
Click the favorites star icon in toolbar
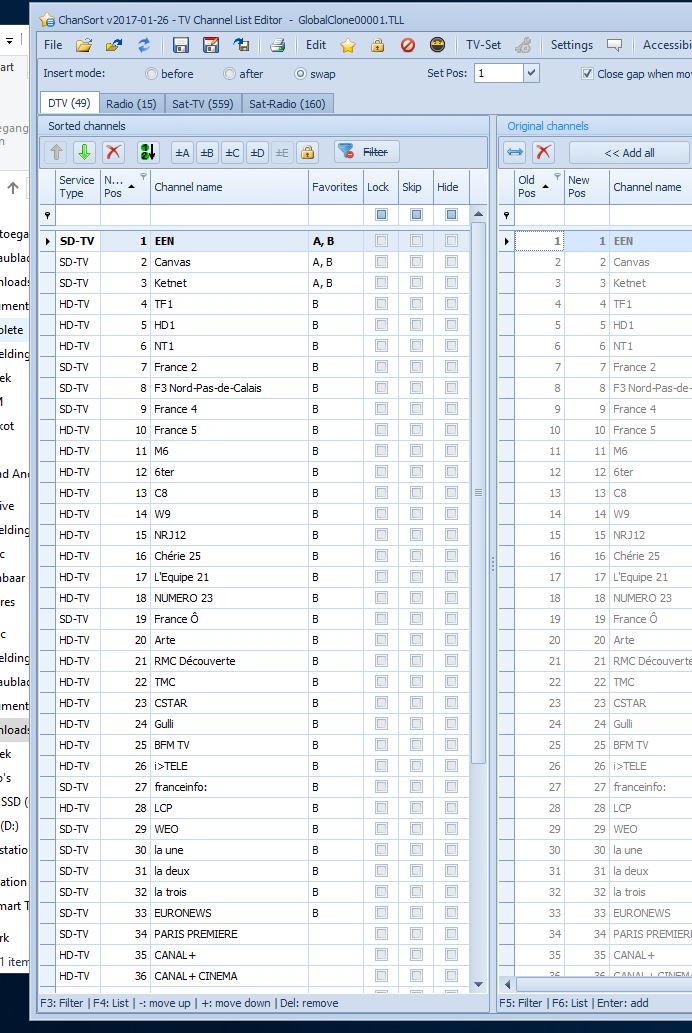point(348,45)
